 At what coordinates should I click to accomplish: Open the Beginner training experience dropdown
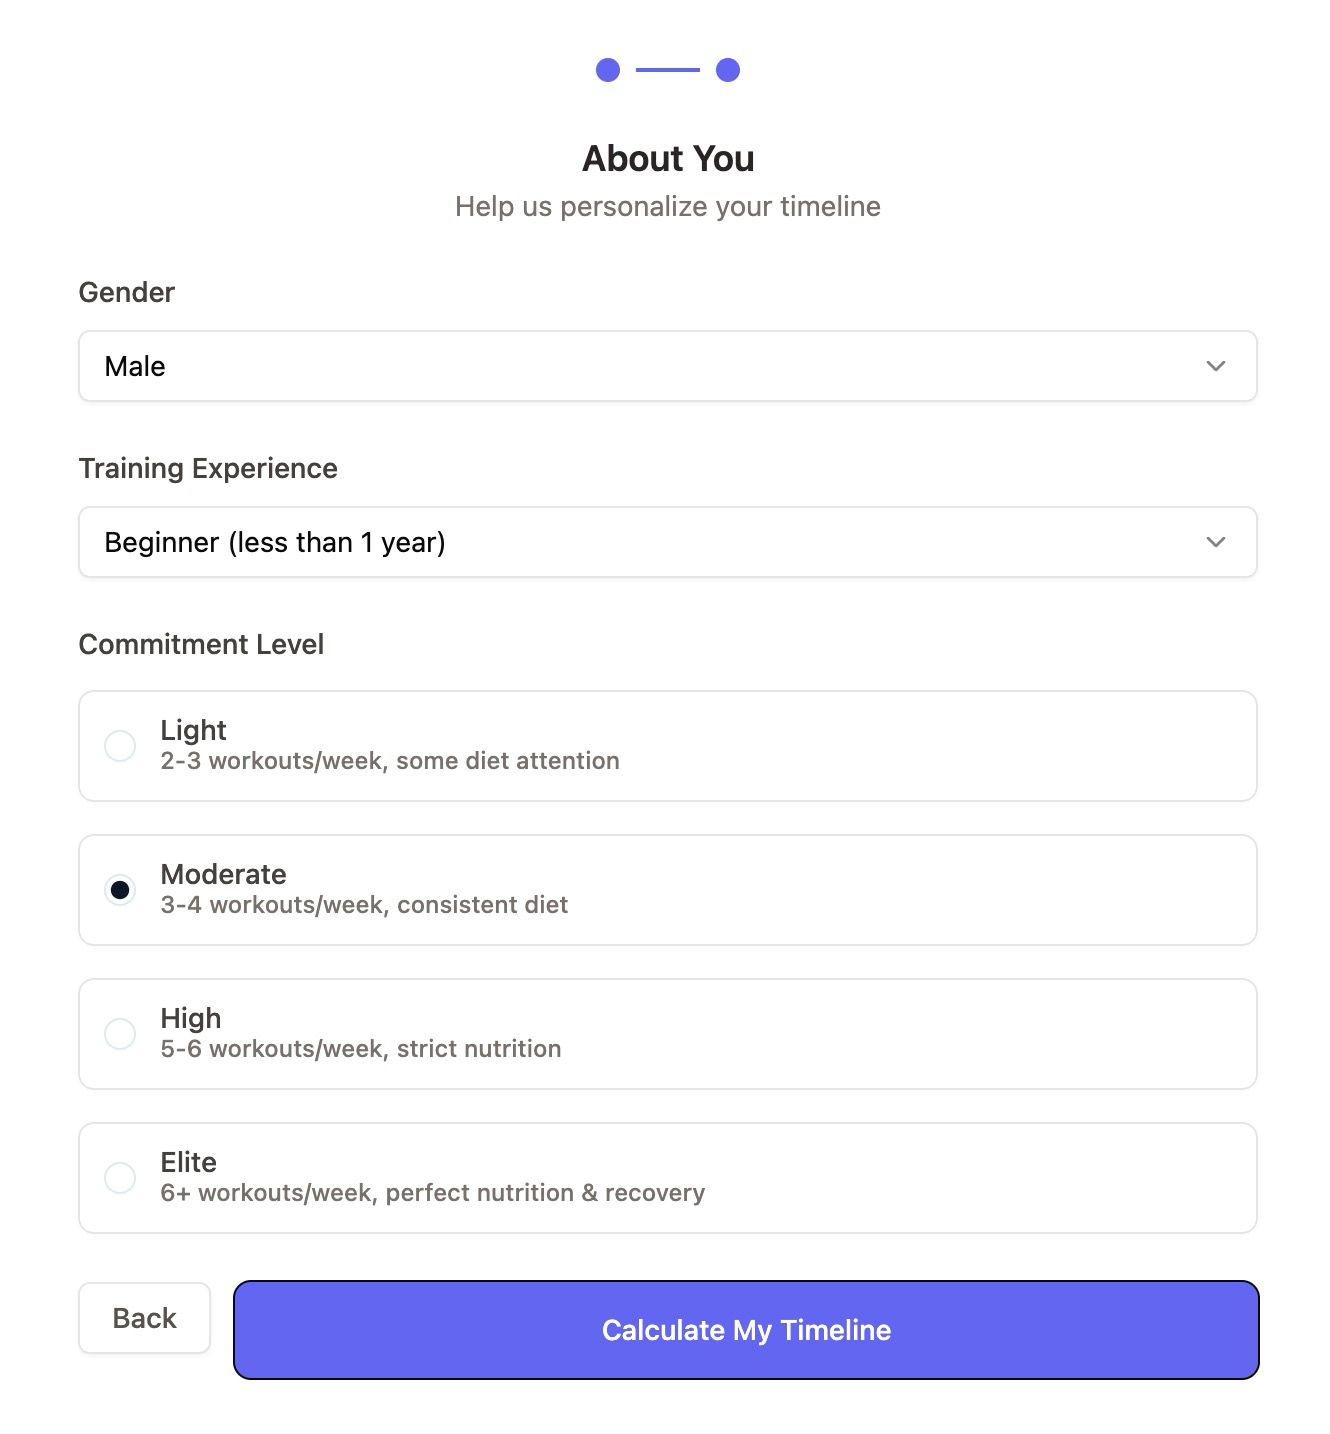click(668, 542)
